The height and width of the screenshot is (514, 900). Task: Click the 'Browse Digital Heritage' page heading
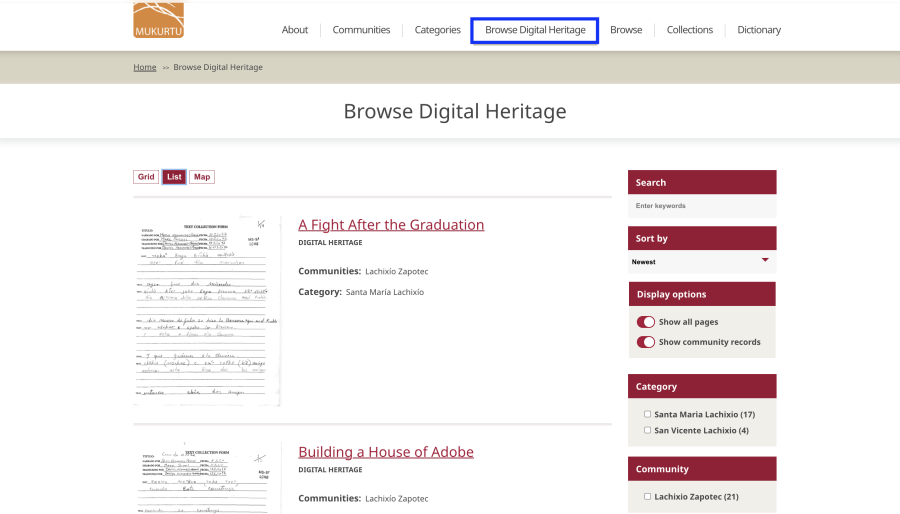(x=455, y=111)
